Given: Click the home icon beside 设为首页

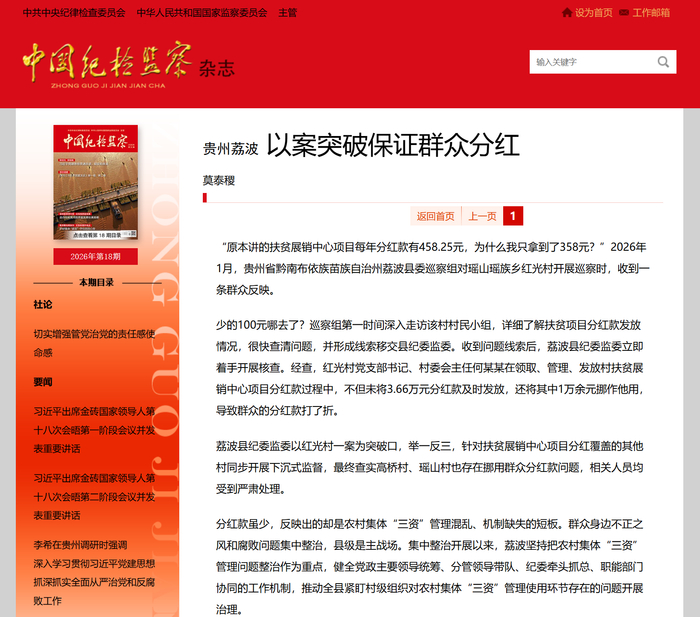Looking at the screenshot, I should pyautogui.click(x=567, y=13).
